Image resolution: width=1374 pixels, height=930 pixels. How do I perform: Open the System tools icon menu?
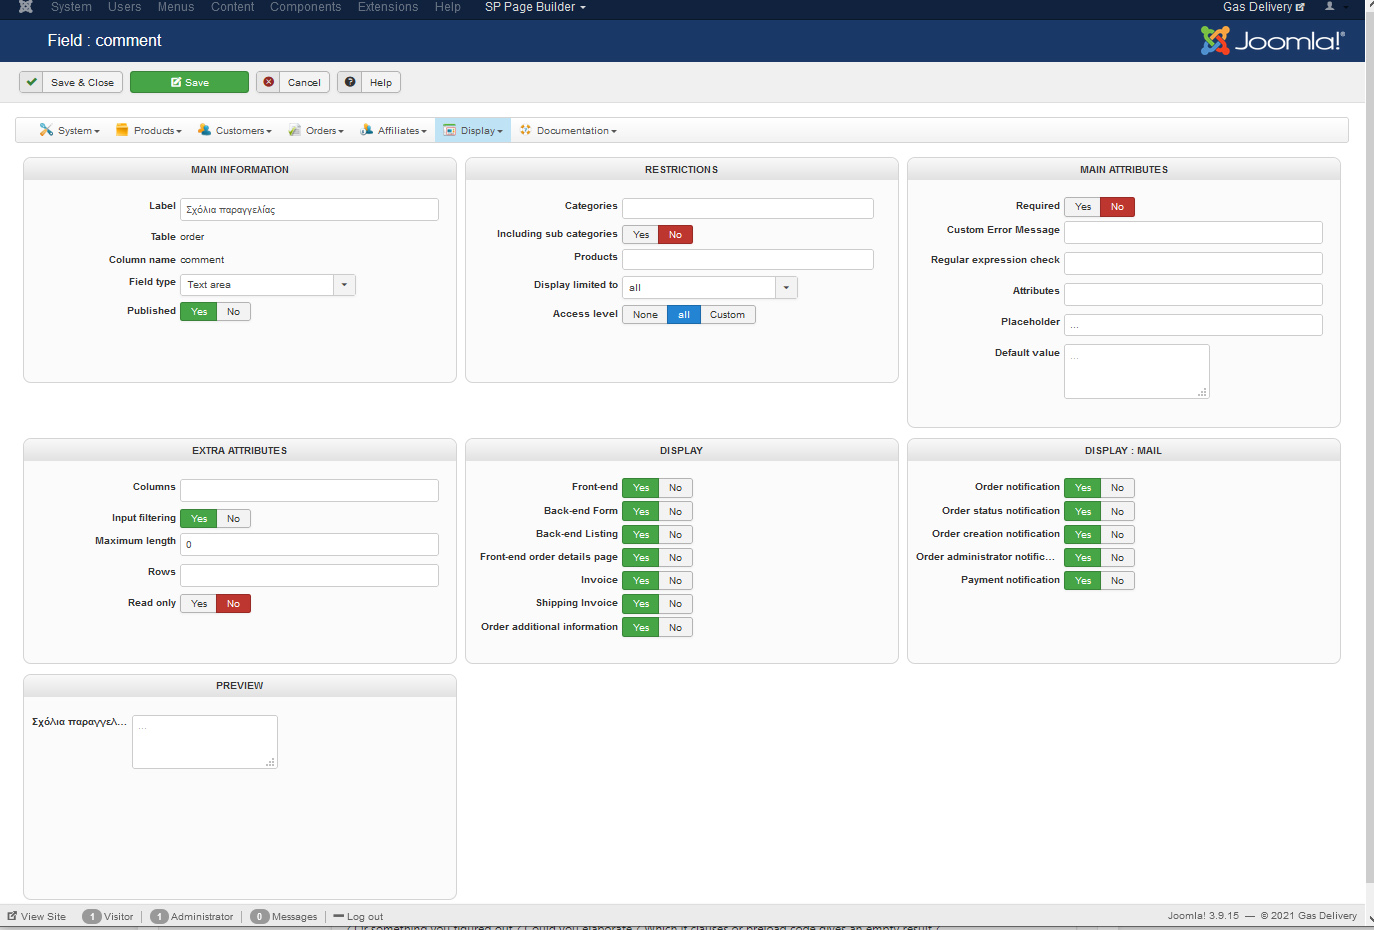[x=46, y=130]
